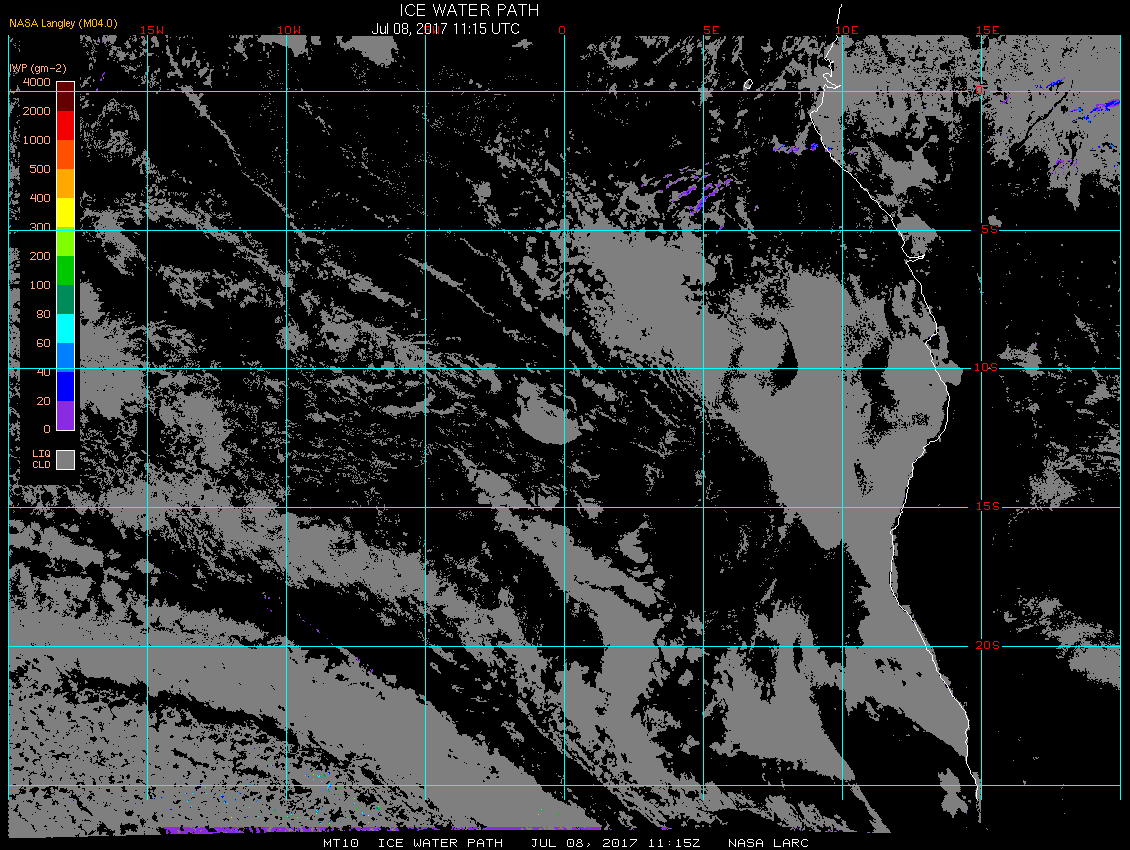Click the orange legend color band
This screenshot has width=1130, height=850.
pyautogui.click(x=66, y=183)
